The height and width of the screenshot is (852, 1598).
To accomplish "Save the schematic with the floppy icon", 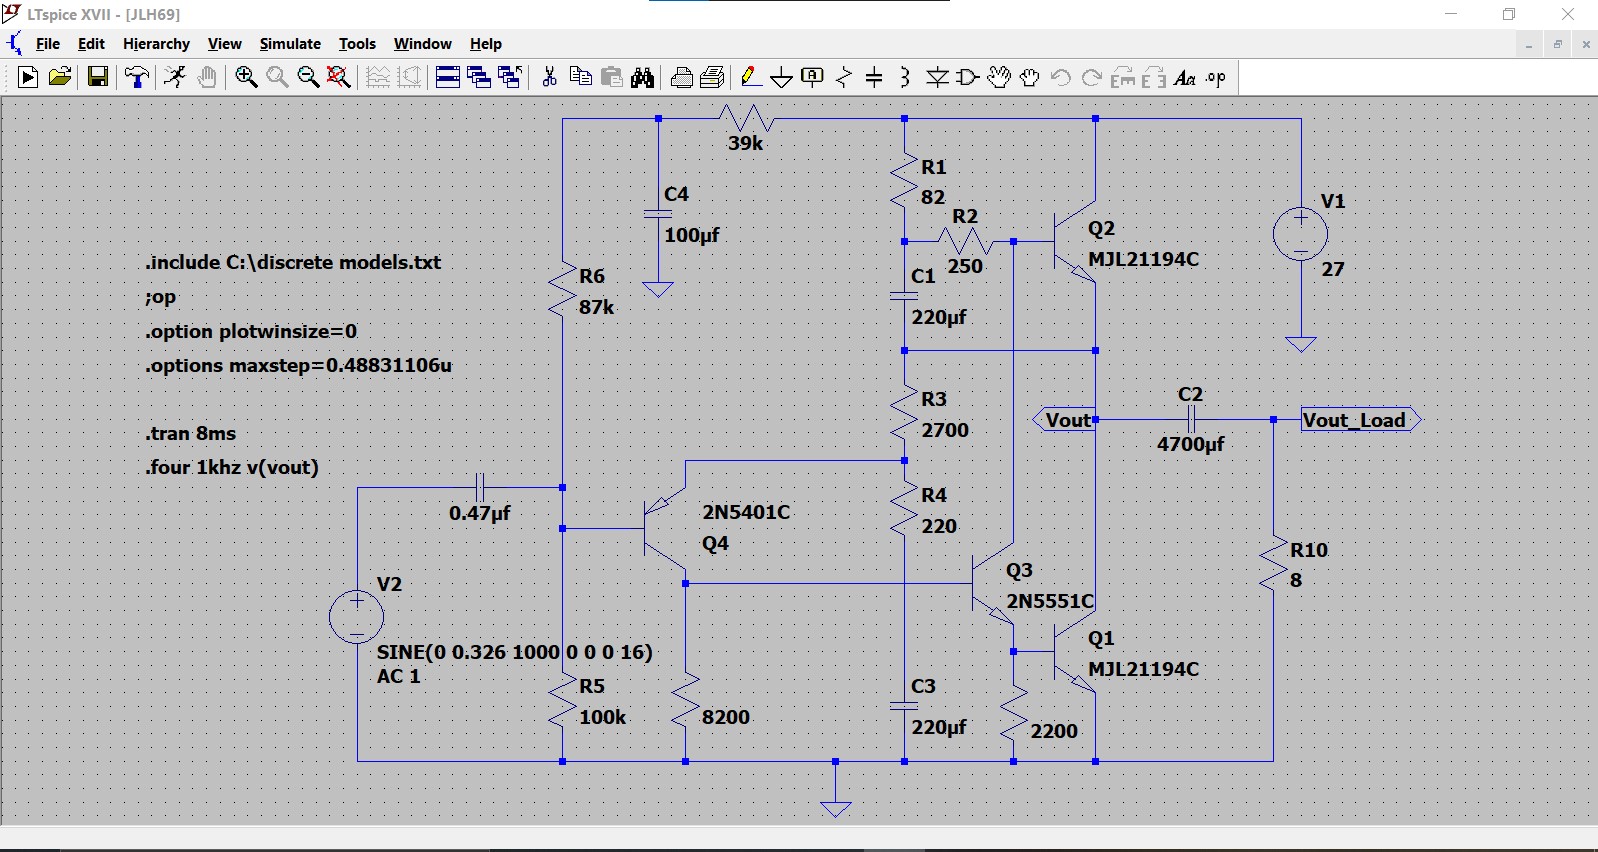I will pos(98,77).
